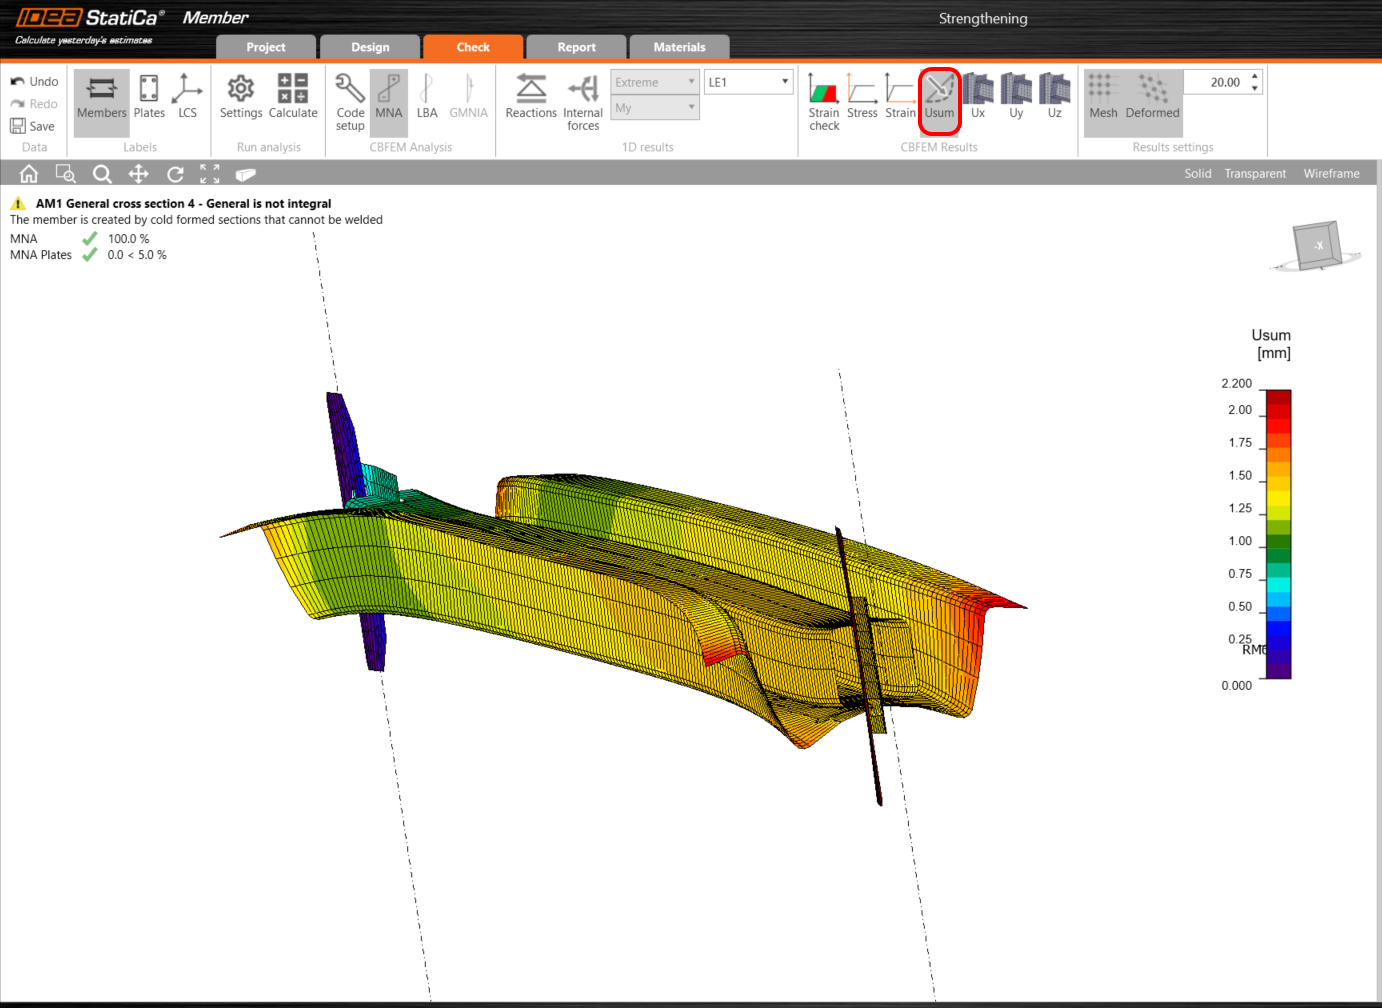Viewport: 1382px width, 1008px height.
Task: Click the home view icon
Action: pos(29,174)
